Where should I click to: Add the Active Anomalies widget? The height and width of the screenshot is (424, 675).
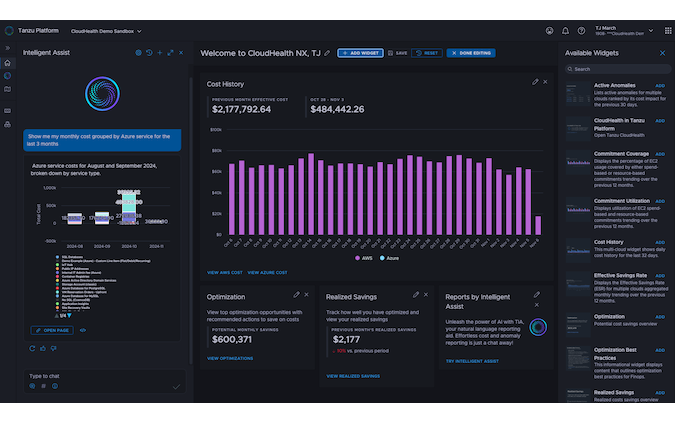660,86
